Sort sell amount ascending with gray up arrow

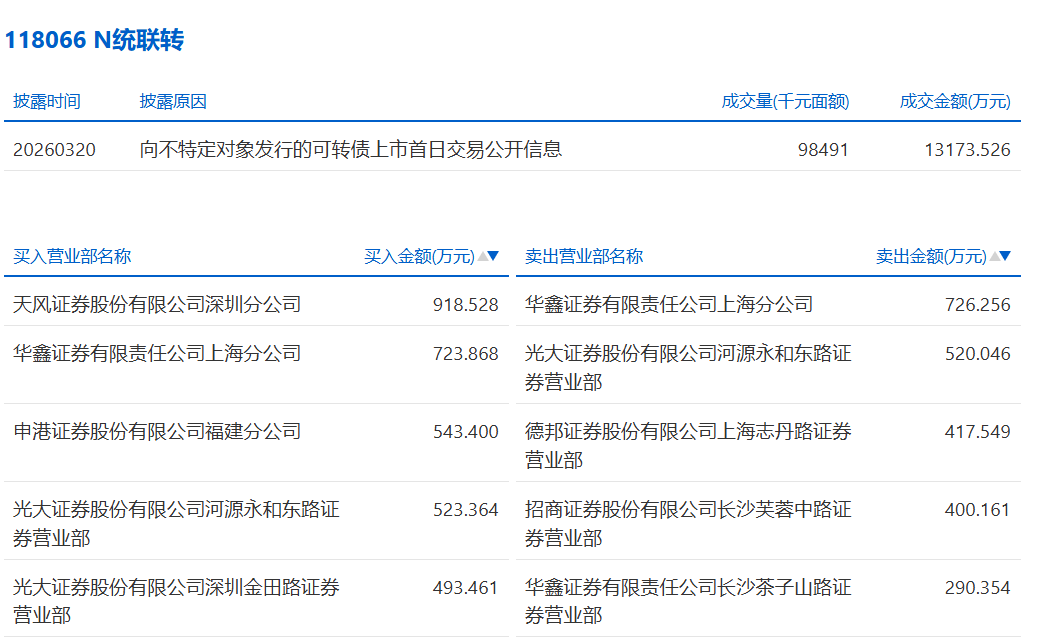(x=994, y=256)
